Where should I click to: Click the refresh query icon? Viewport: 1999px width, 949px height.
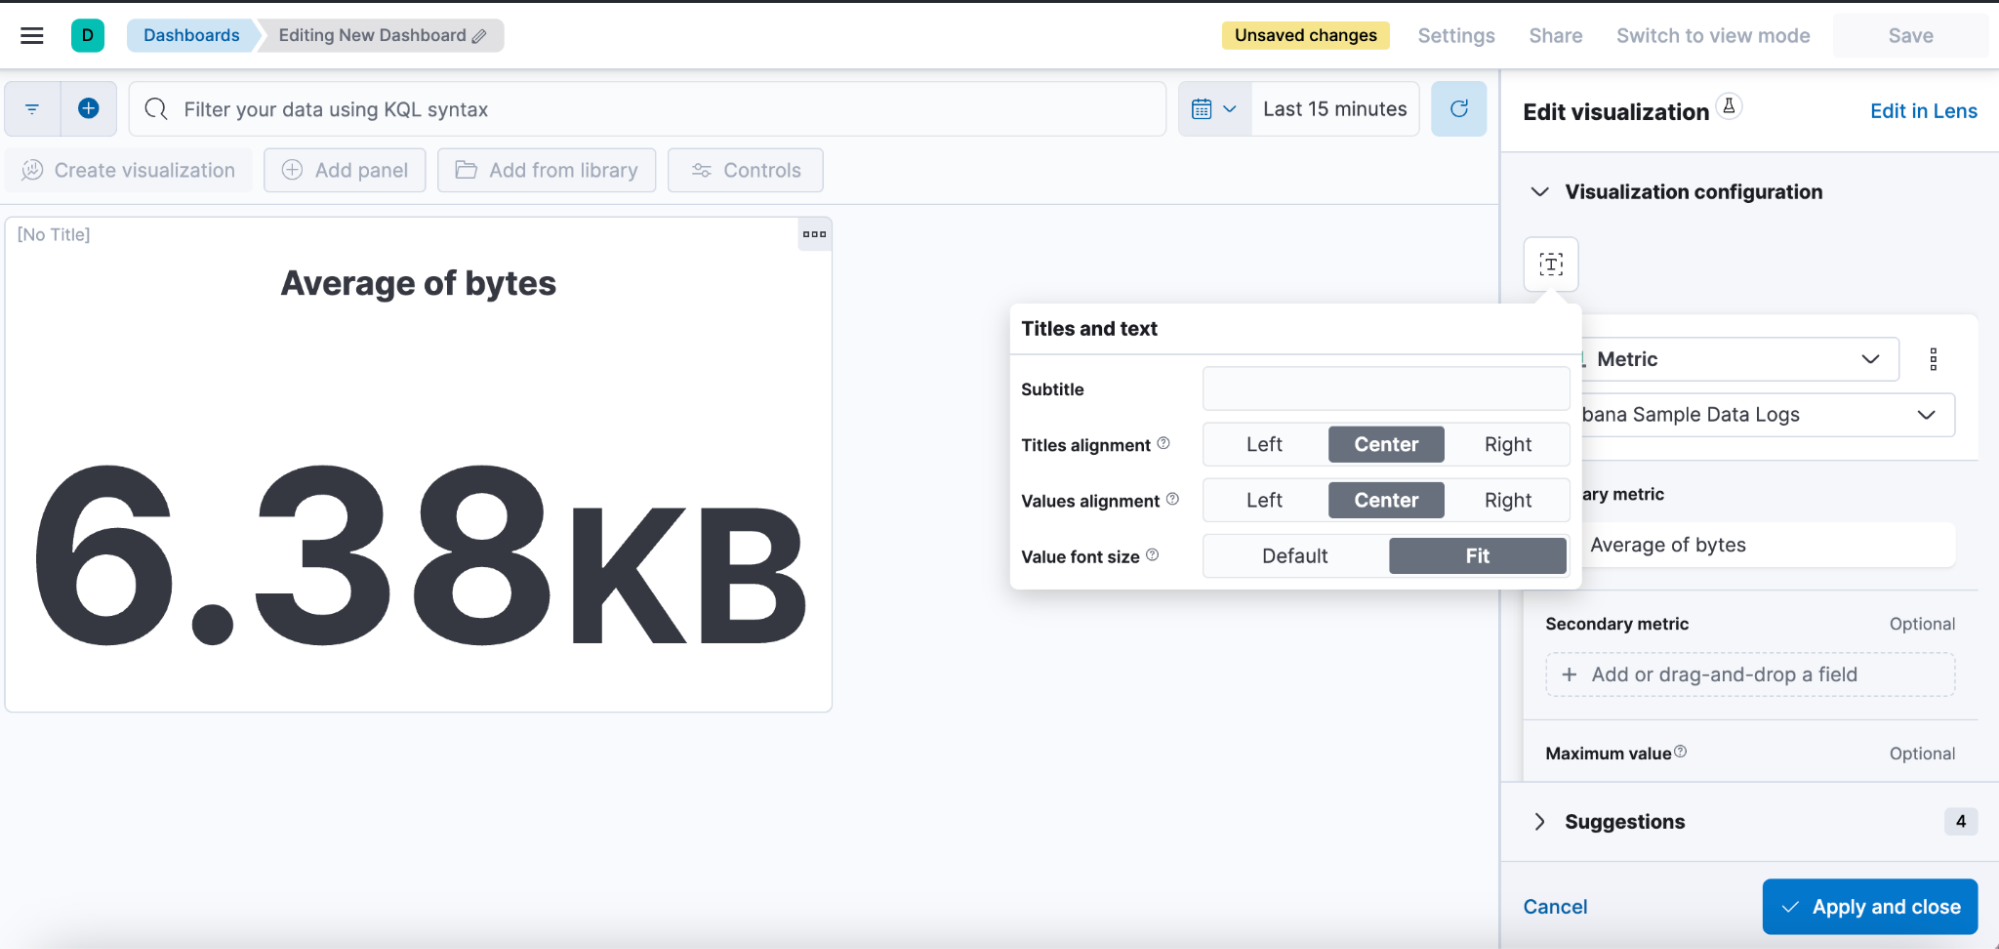click(1459, 108)
